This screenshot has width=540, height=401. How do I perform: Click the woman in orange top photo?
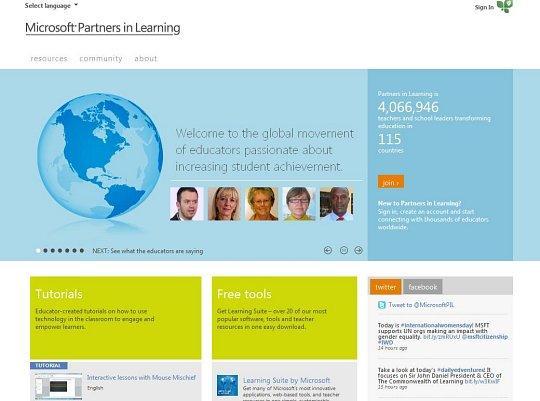click(x=262, y=204)
